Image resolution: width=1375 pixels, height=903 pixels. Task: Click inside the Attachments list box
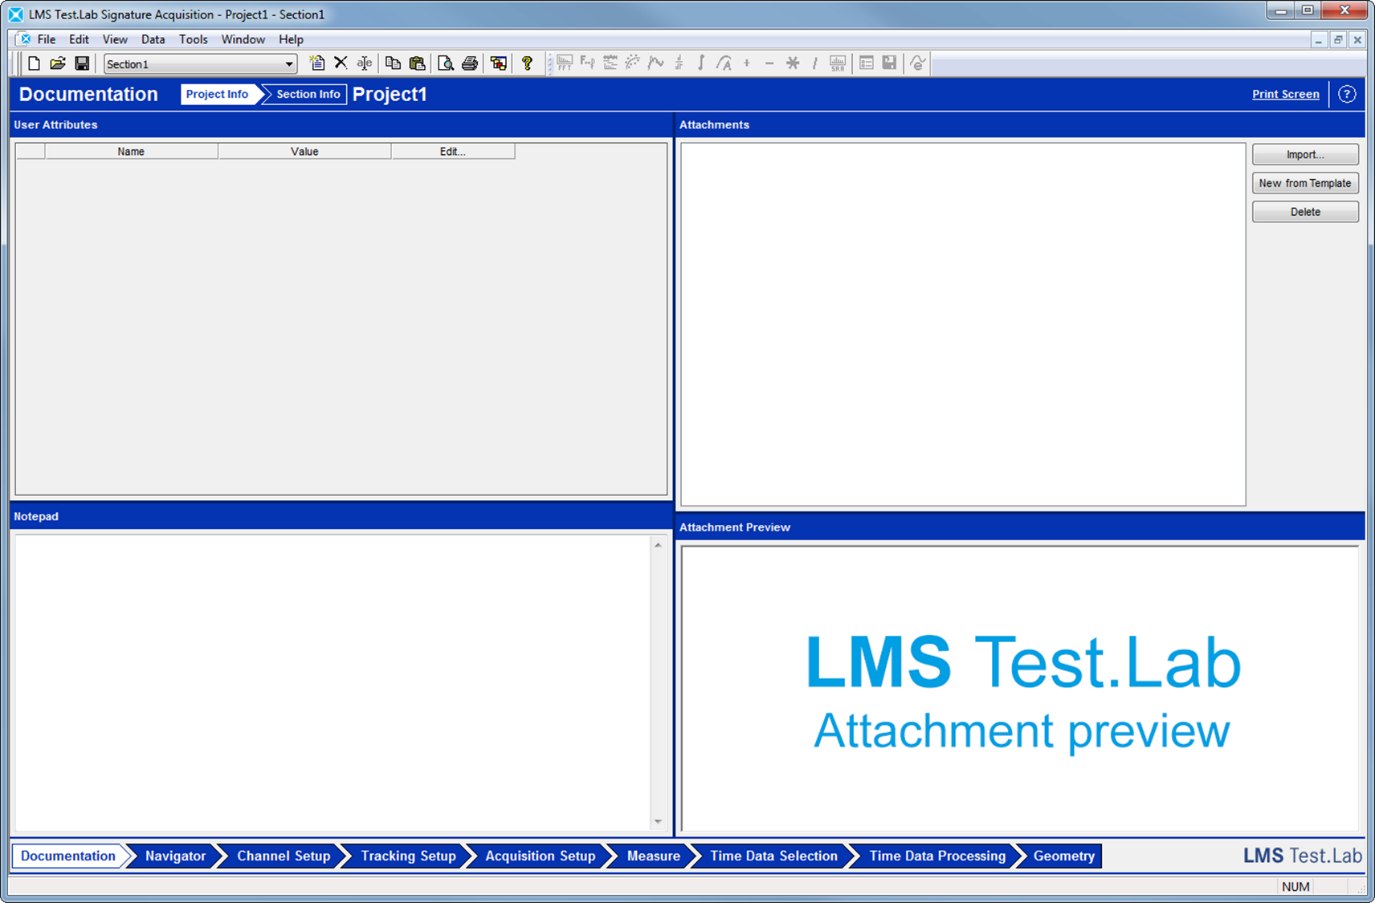click(x=963, y=324)
